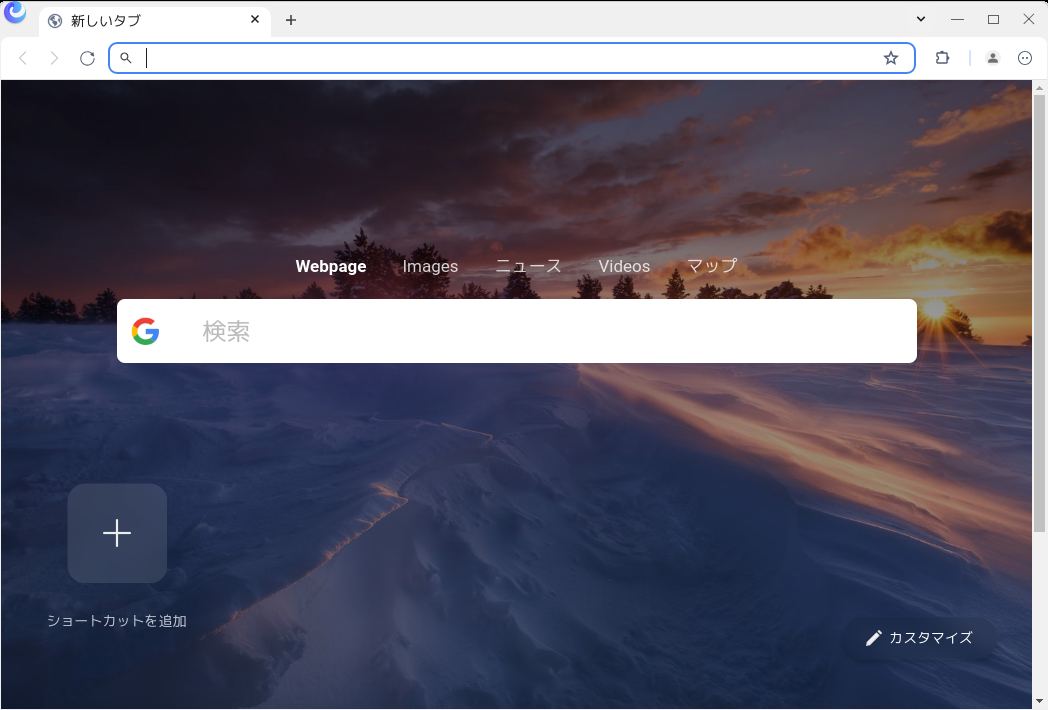This screenshot has height=710, width=1048.
Task: Open the extensions puzzle icon
Action: click(x=942, y=58)
